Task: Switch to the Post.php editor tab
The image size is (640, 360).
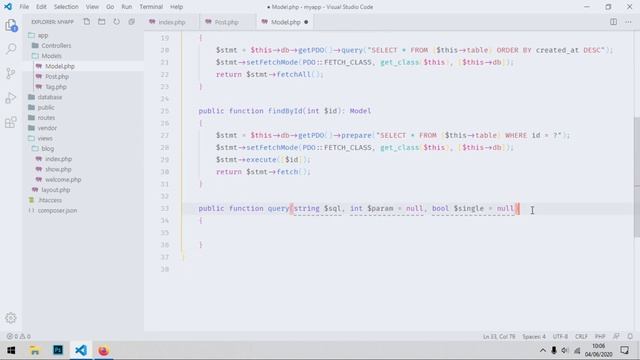Action: click(227, 22)
